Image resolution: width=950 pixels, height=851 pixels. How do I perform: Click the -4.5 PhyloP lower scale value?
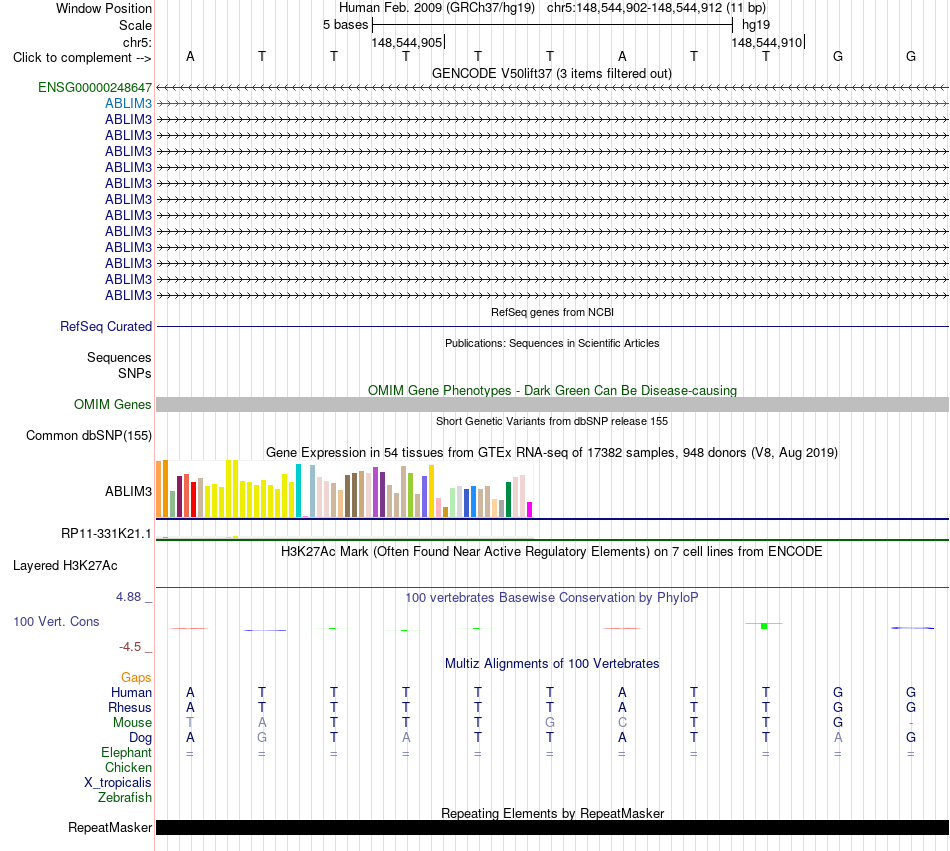click(130, 647)
